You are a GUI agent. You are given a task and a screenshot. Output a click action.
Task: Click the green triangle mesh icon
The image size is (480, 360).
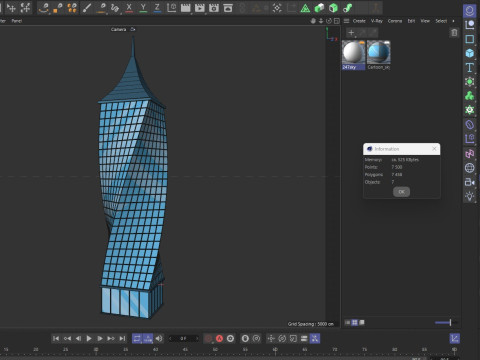(x=305, y=8)
